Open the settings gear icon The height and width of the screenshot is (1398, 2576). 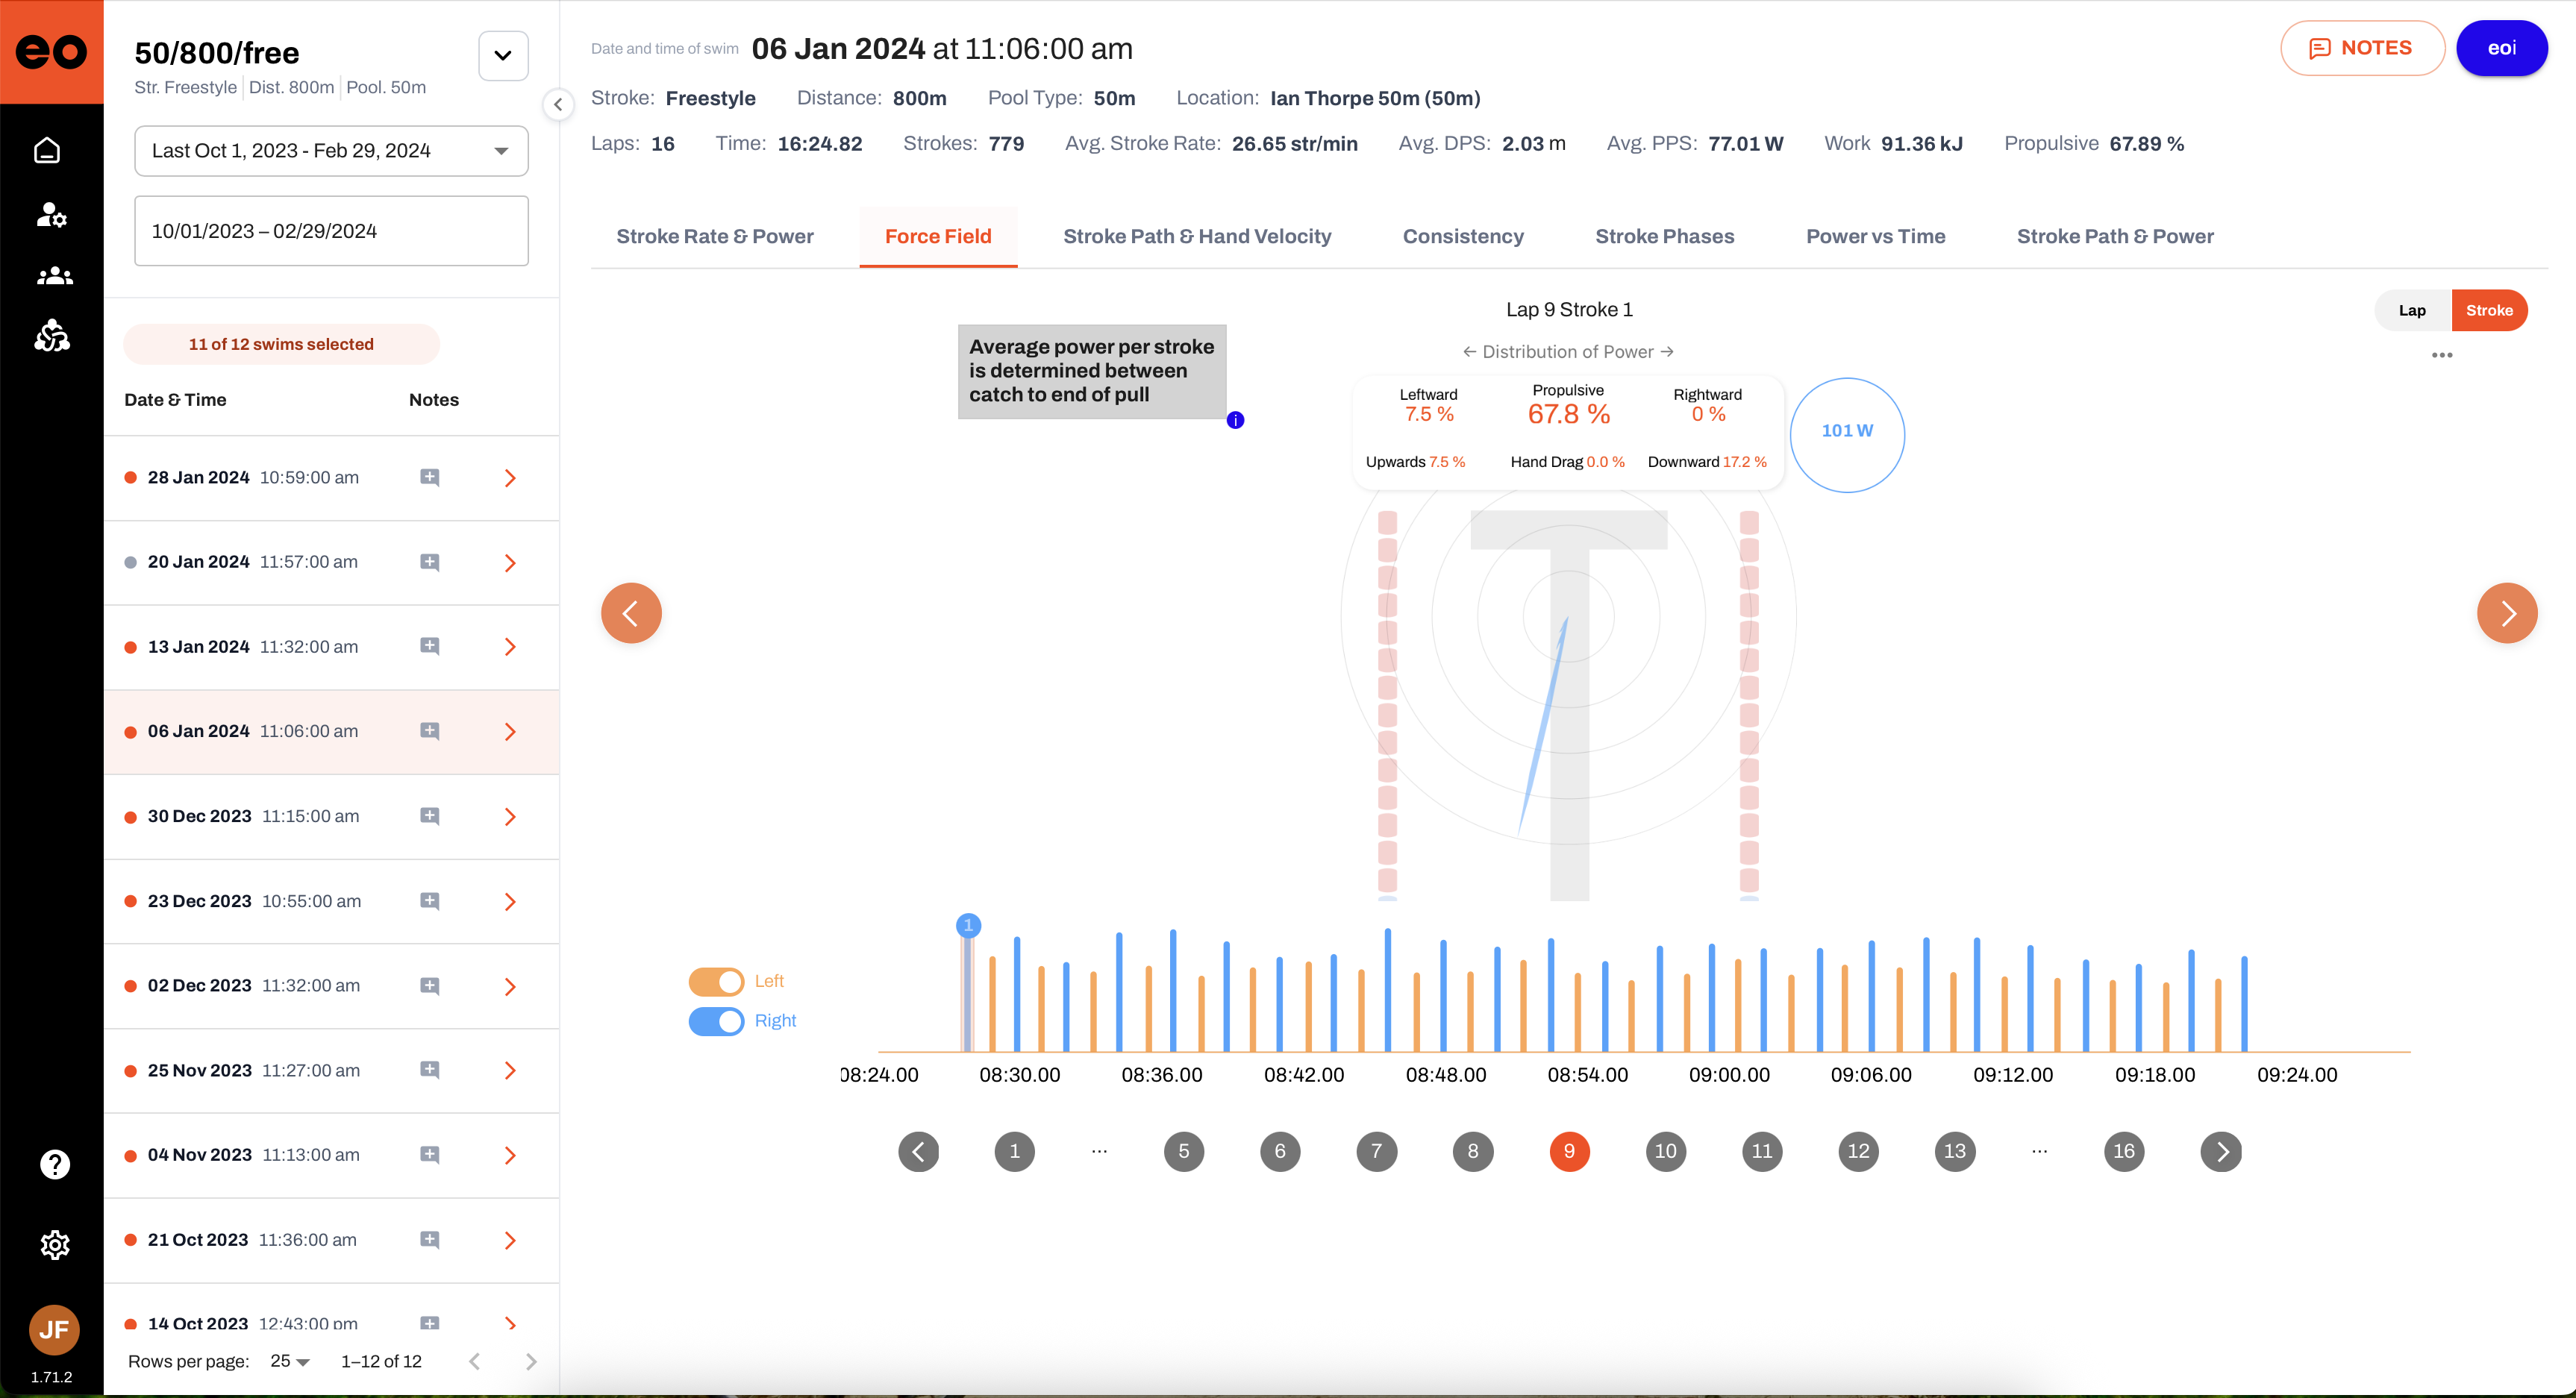pyautogui.click(x=54, y=1245)
